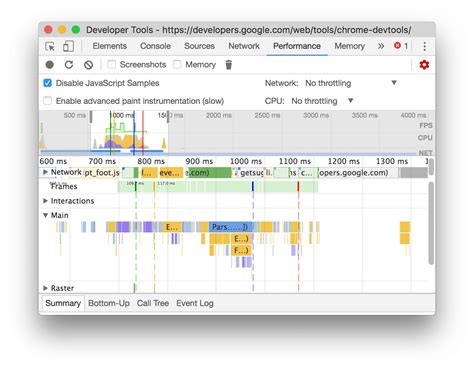Click the flame chart vertical scrollbar
This screenshot has width=474, height=370.
pyautogui.click(x=431, y=223)
